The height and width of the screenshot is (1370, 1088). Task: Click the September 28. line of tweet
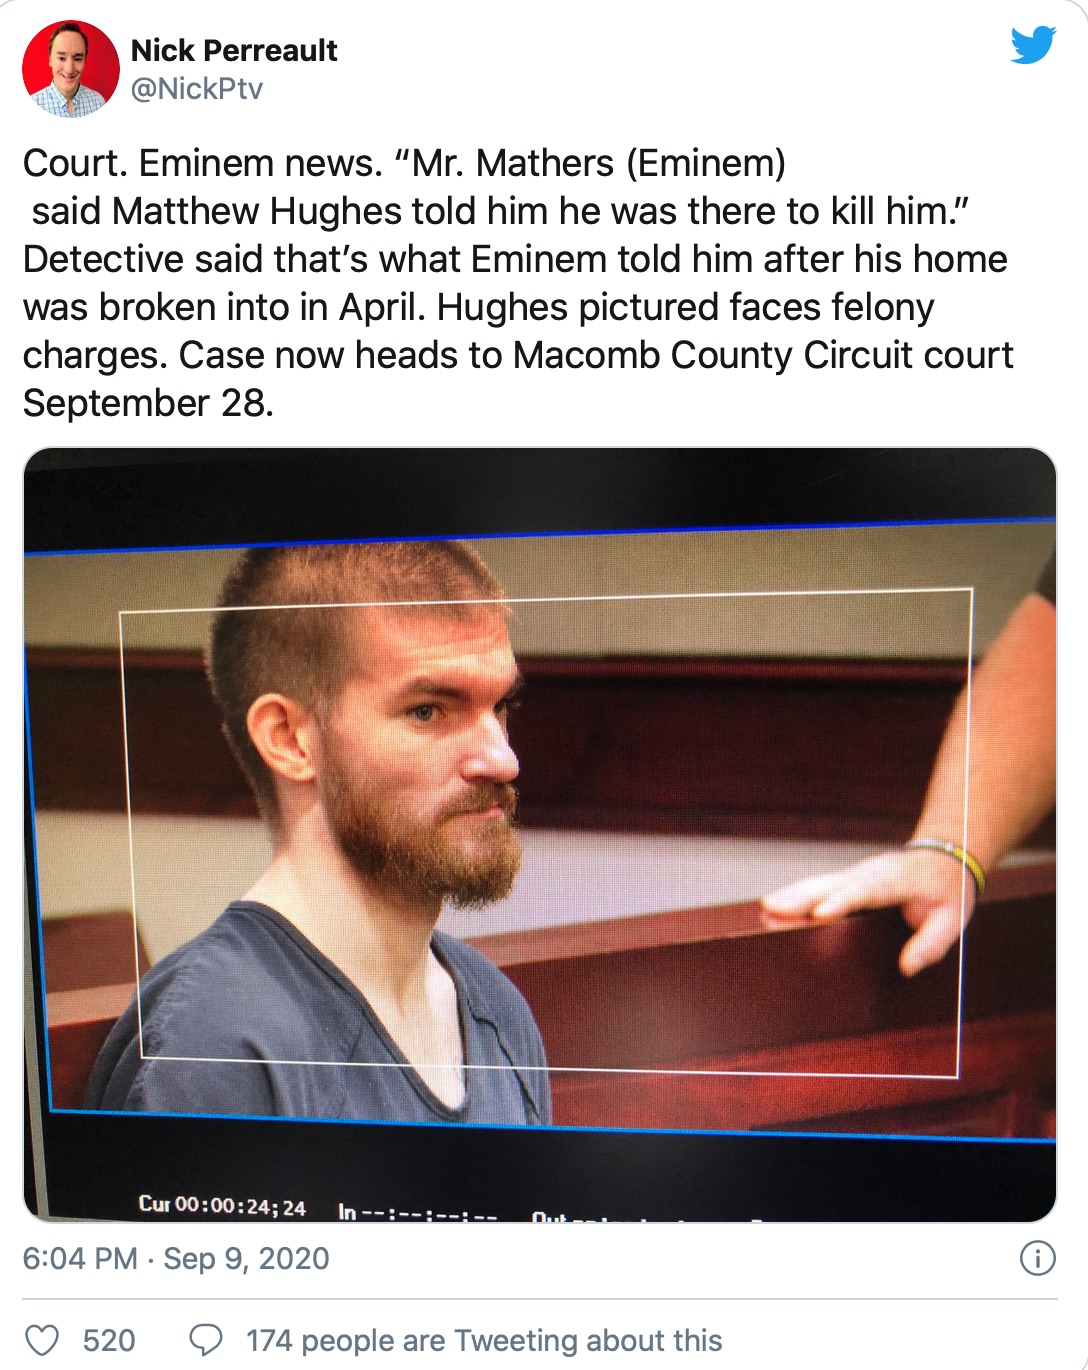click(148, 403)
